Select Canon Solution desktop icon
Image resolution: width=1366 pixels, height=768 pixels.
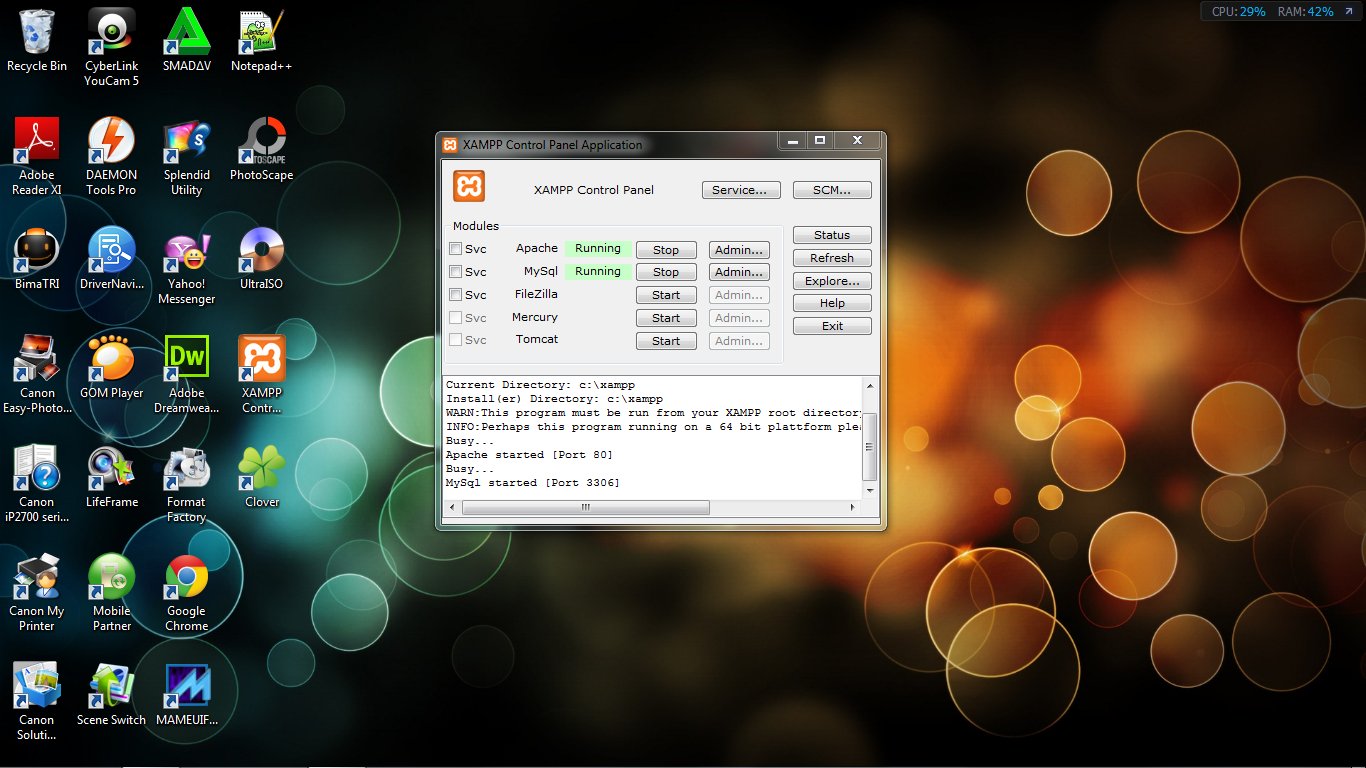[37, 701]
